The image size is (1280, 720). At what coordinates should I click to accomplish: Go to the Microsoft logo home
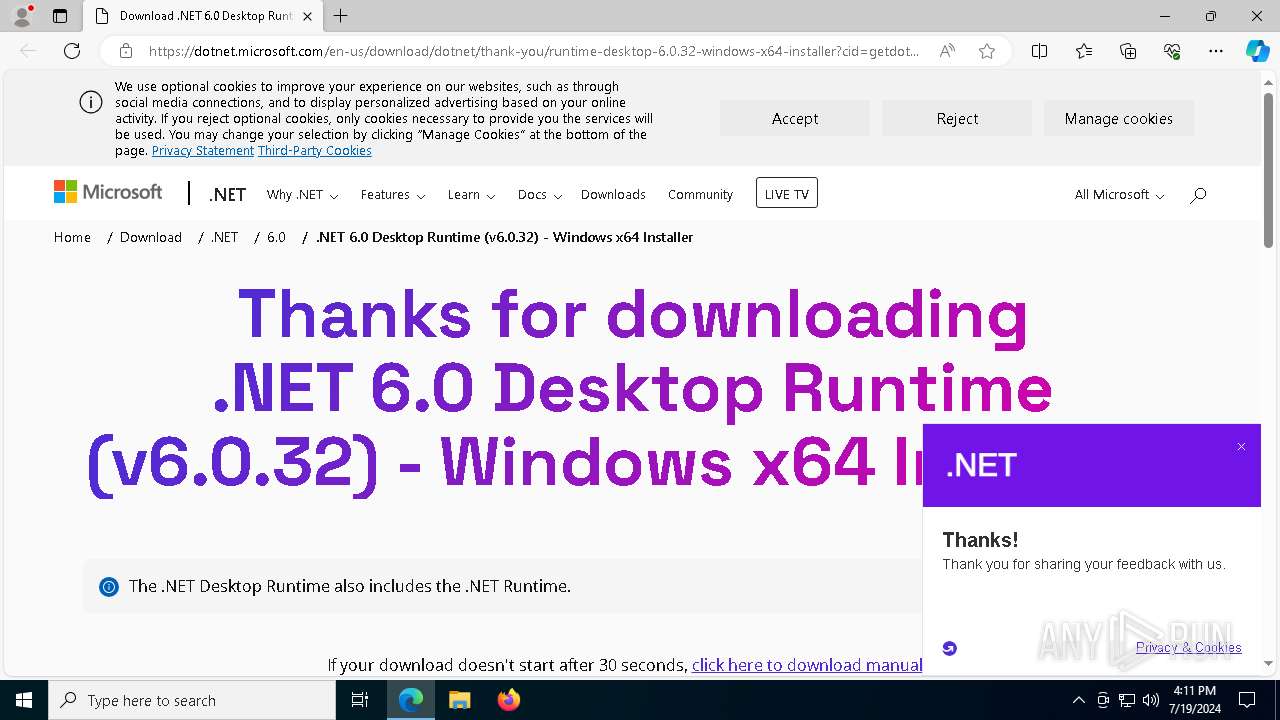click(x=108, y=192)
